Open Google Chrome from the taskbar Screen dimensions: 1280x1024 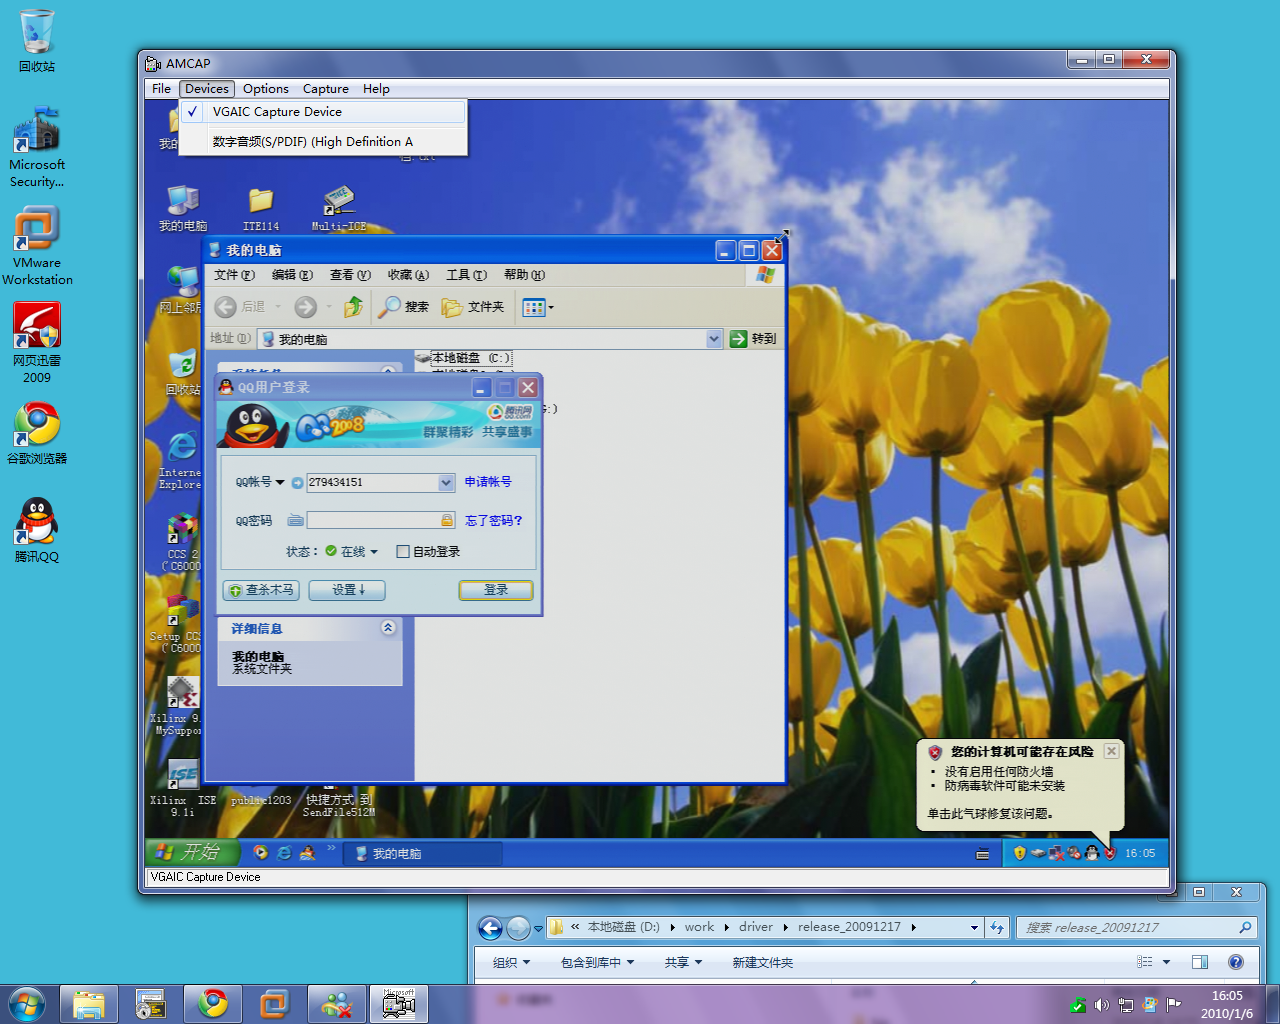212,1004
